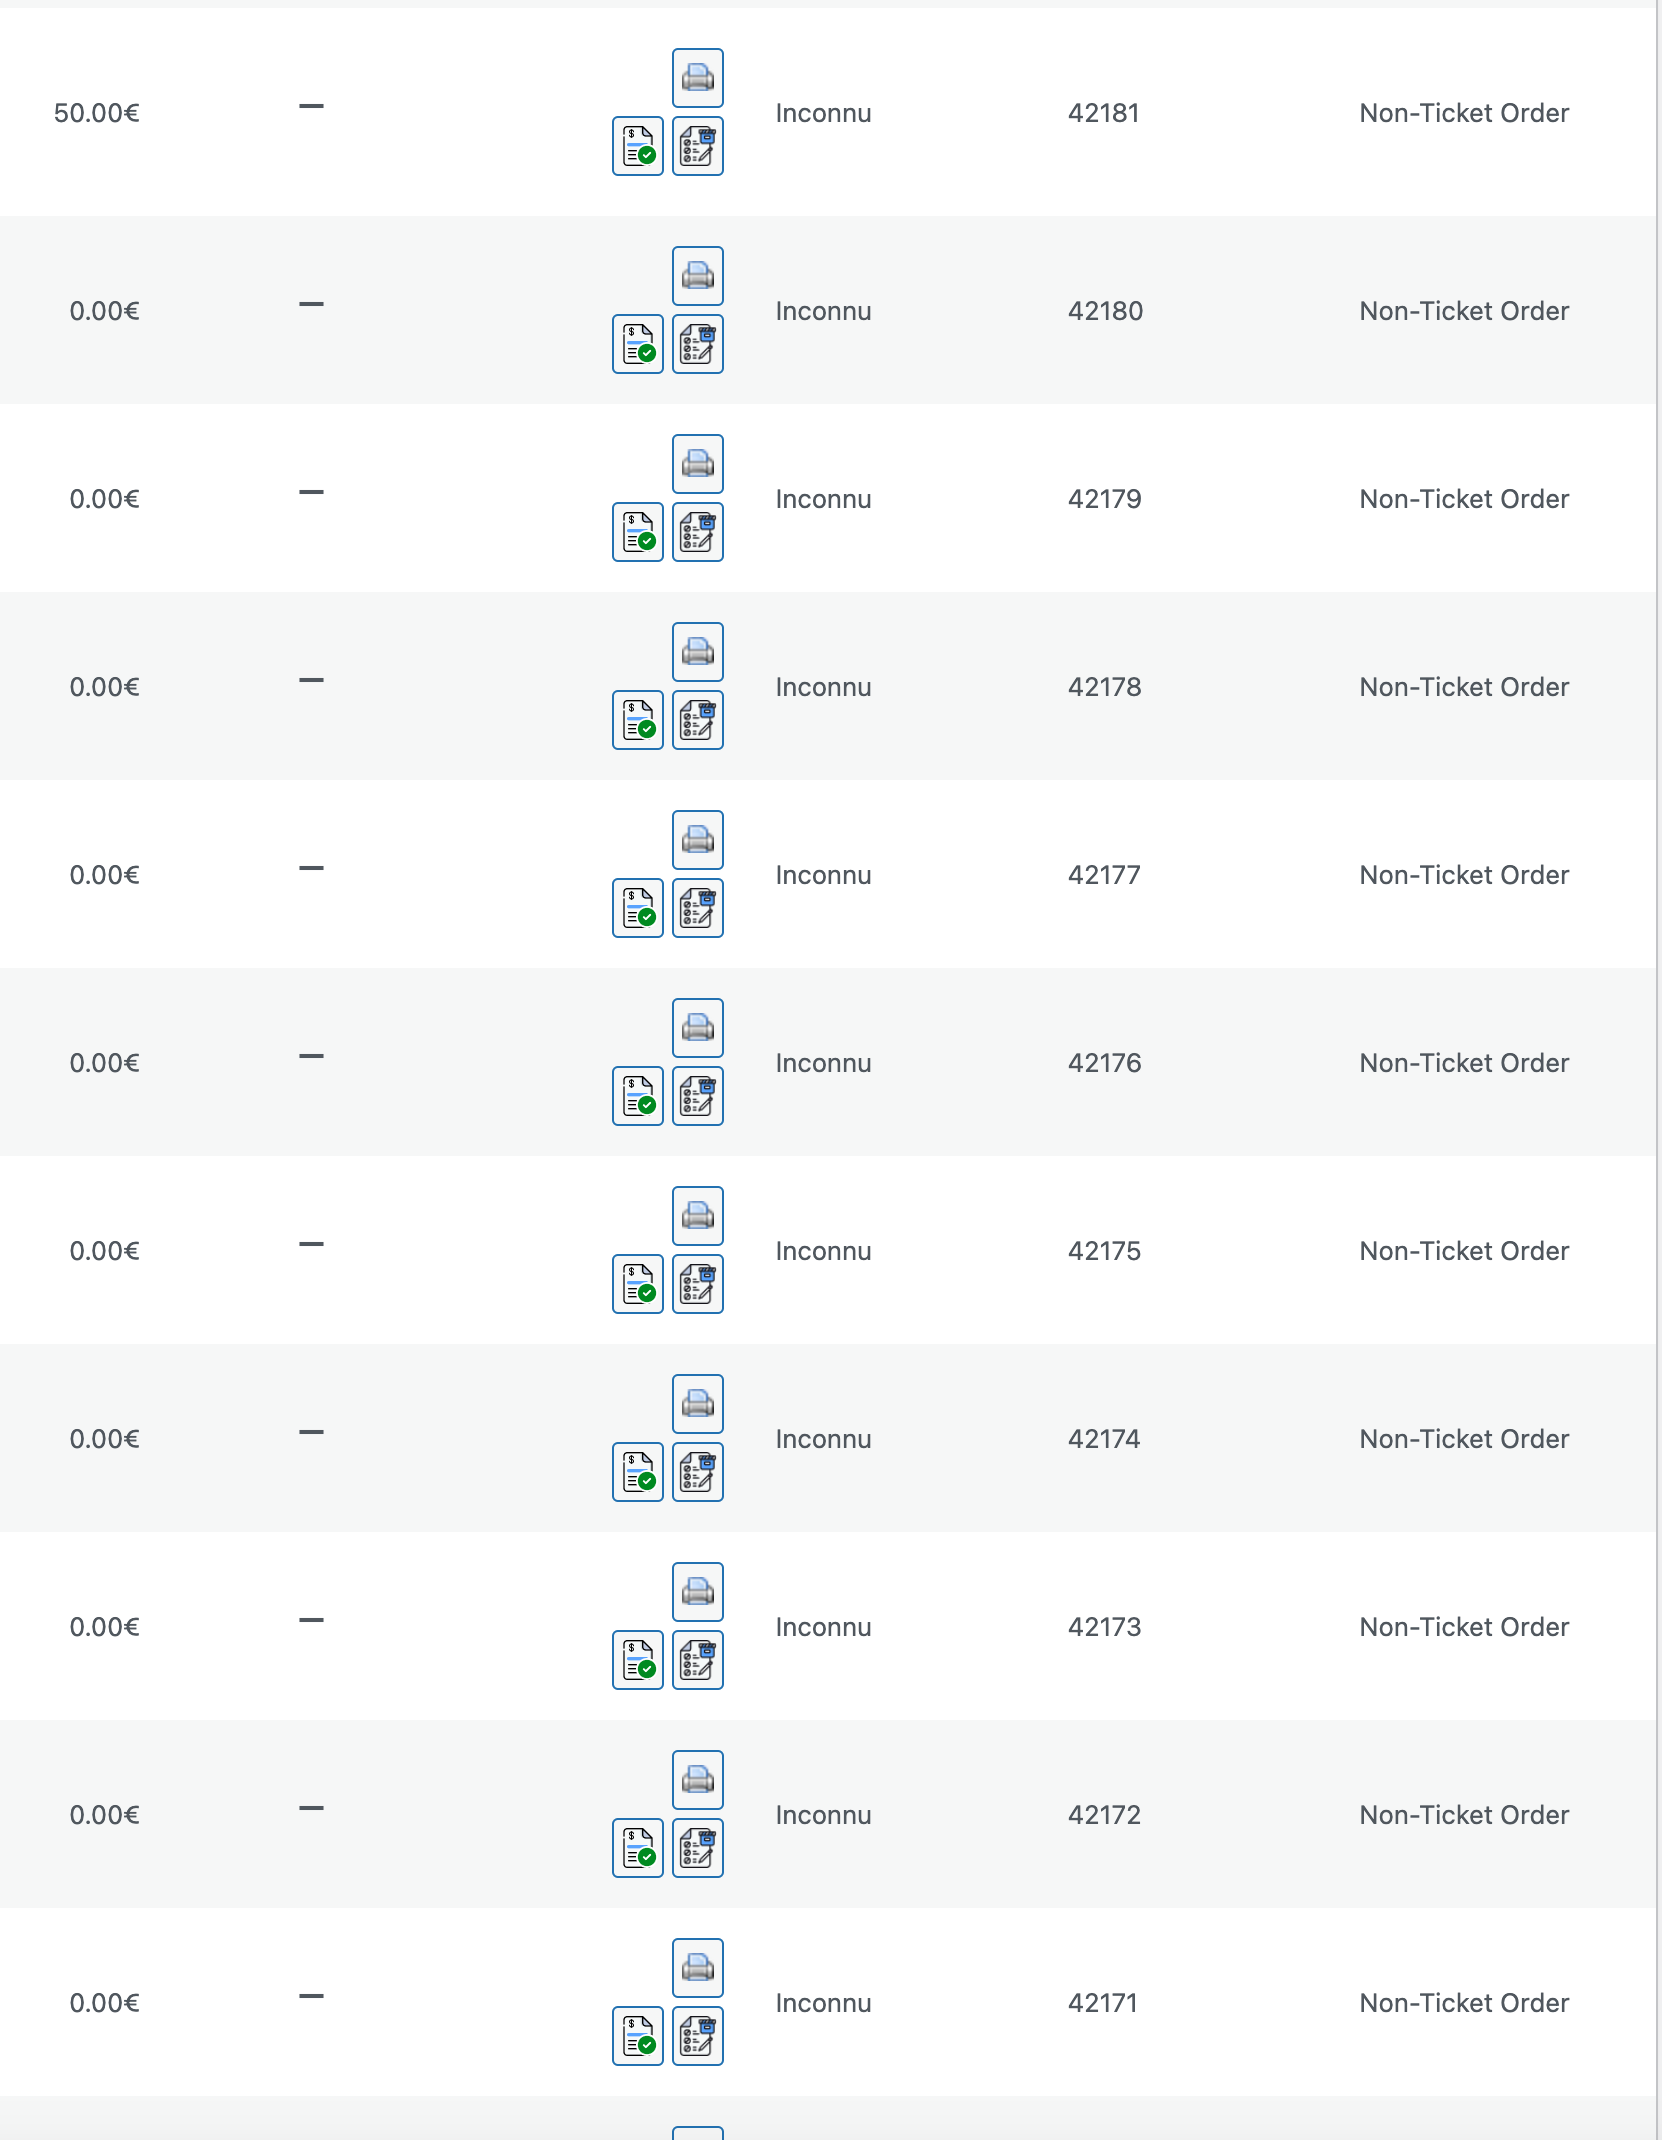The height and width of the screenshot is (2140, 1662).
Task: Click printer icon in order 42172 row
Action: [x=698, y=1780]
